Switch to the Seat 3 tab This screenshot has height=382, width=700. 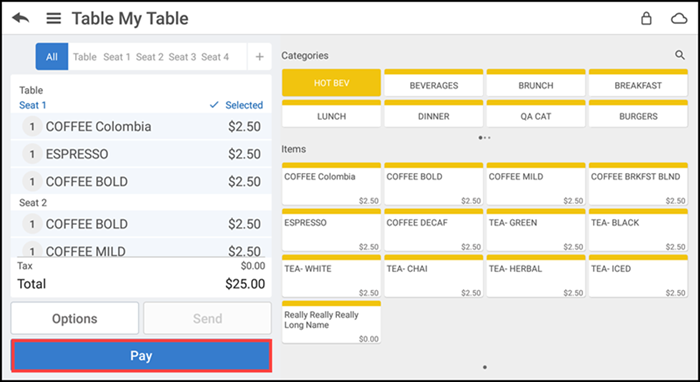pos(182,57)
